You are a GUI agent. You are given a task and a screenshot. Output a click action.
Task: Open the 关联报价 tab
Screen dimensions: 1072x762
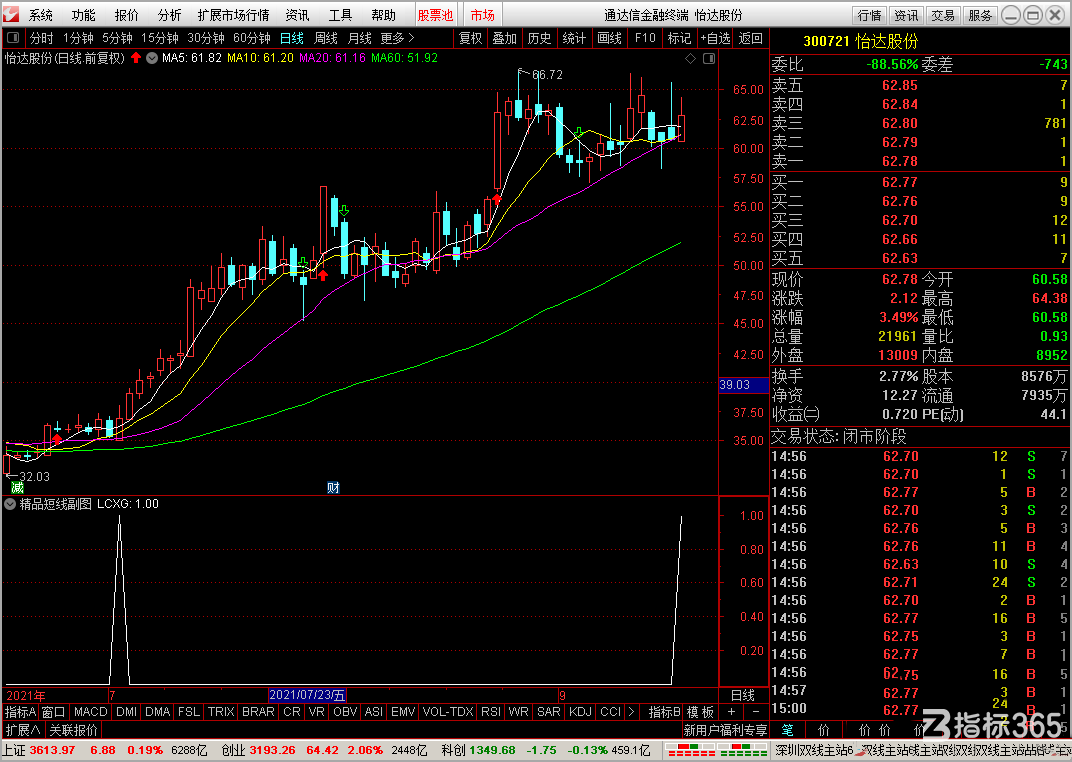[x=74, y=730]
